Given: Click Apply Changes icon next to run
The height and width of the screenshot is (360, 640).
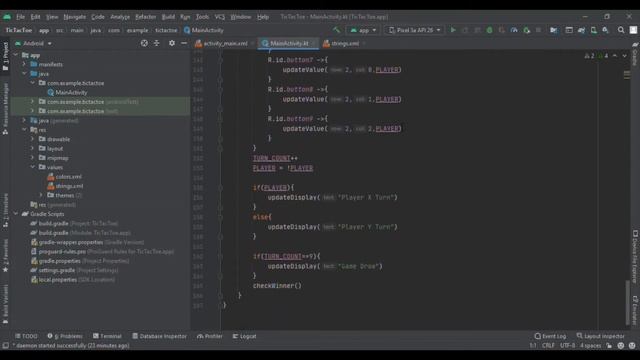Looking at the screenshot, I should click(x=465, y=30).
